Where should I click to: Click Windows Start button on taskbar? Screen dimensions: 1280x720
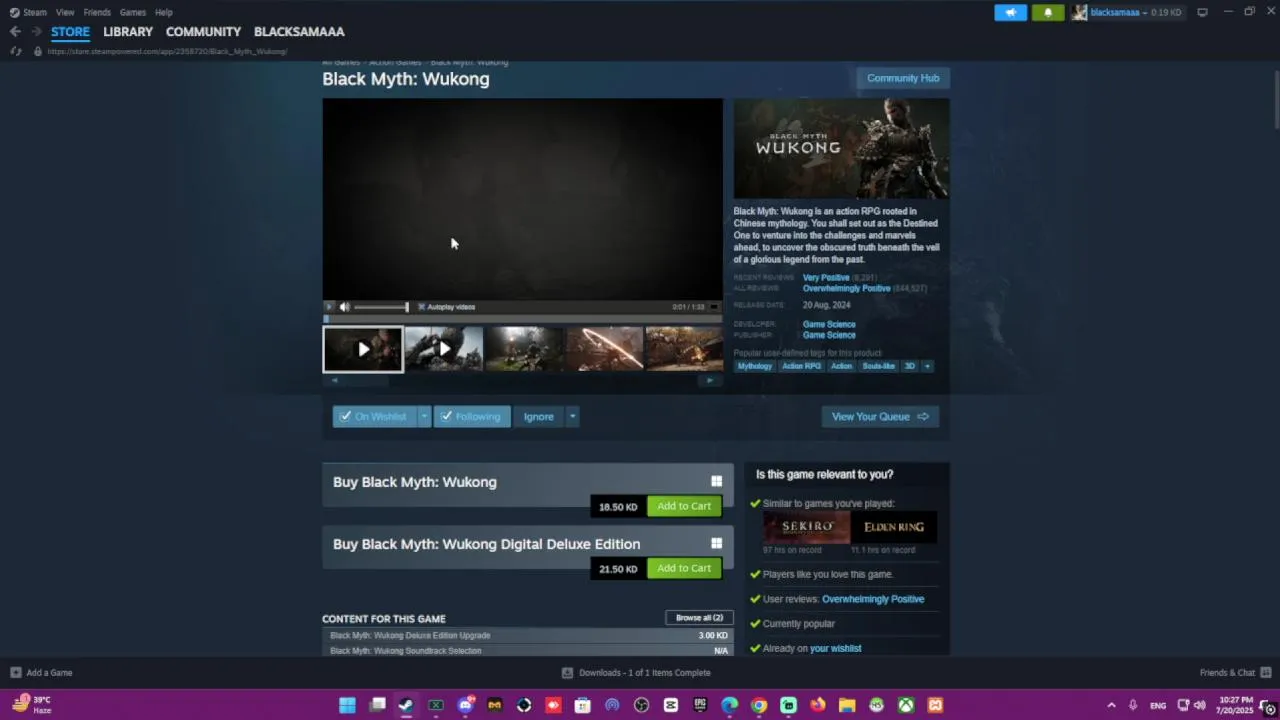347,705
